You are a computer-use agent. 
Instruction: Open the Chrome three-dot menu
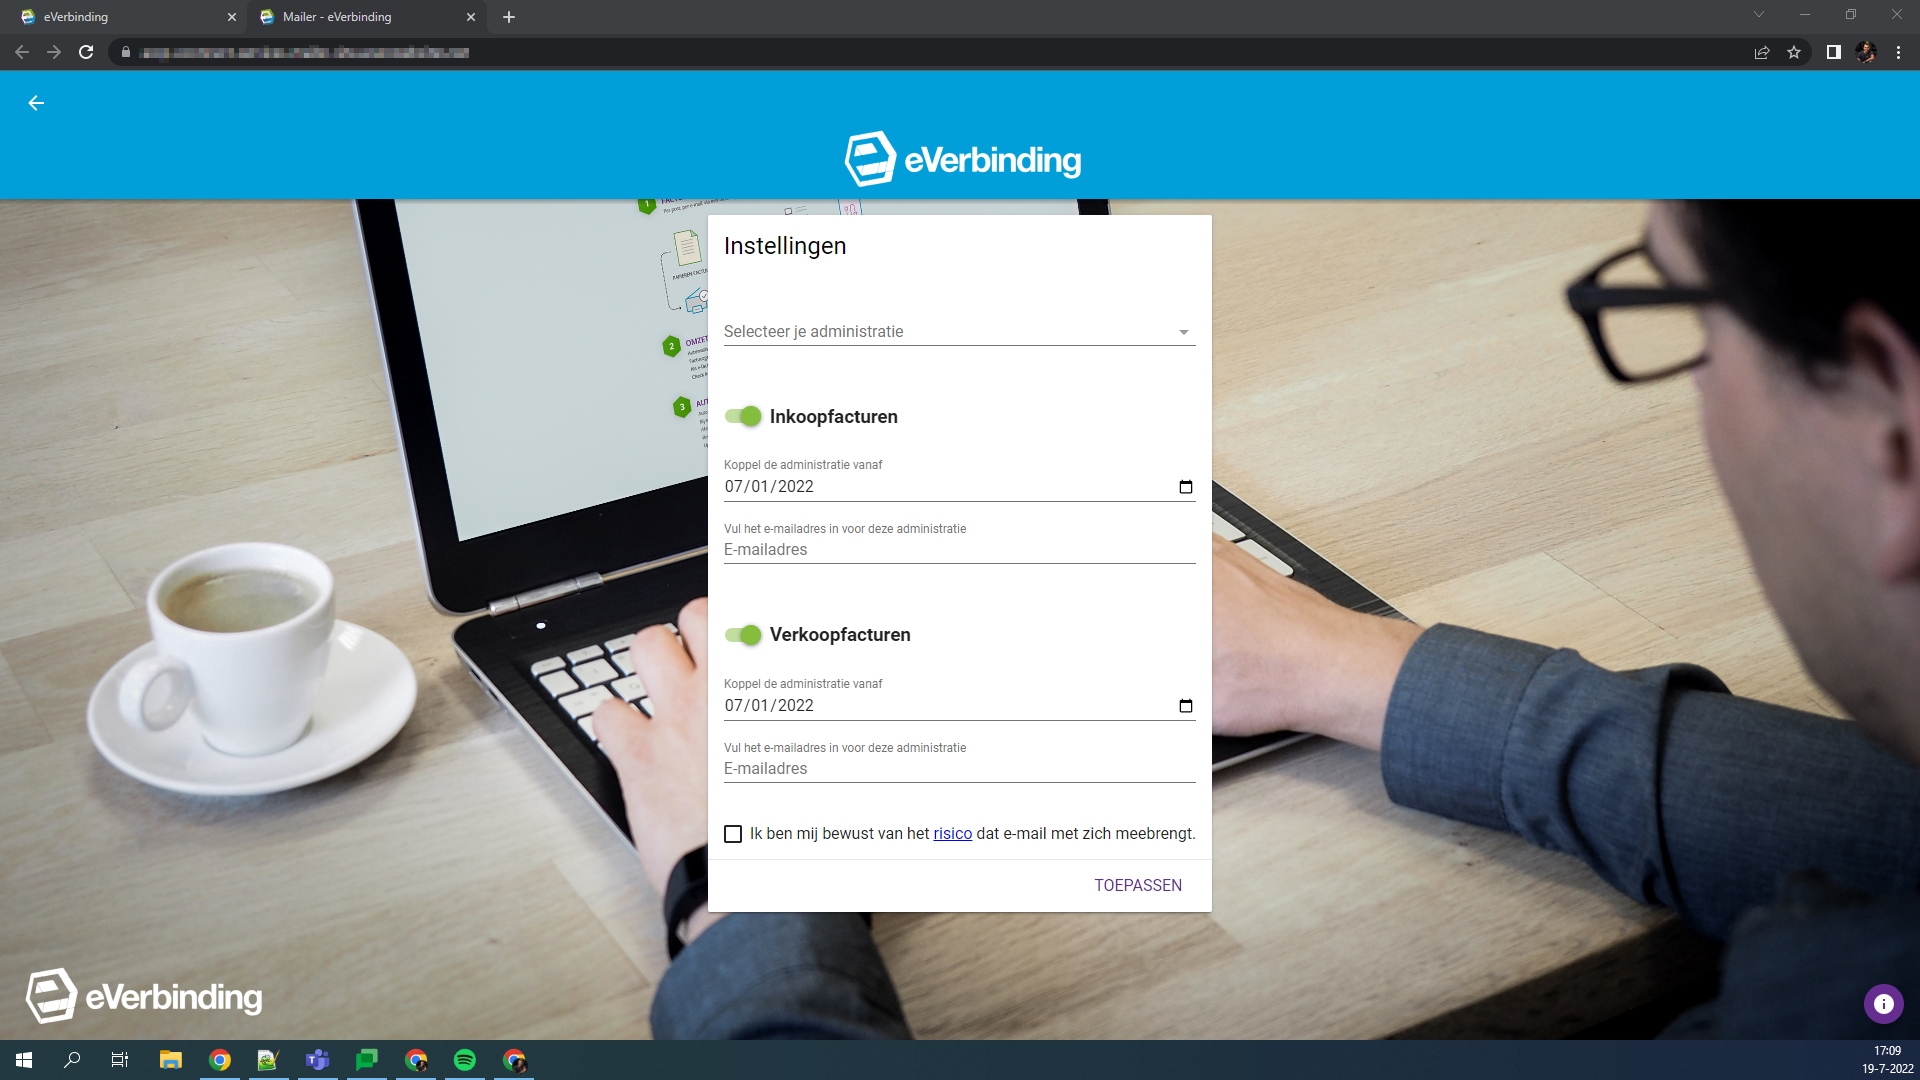click(1898, 52)
